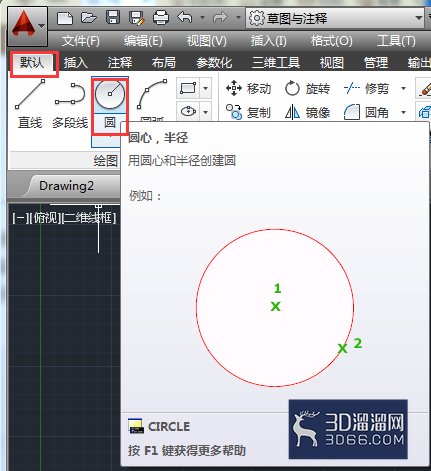Select the 圆 circle tool icon
Image resolution: width=431 pixels, height=471 pixels.
pyautogui.click(x=110, y=95)
